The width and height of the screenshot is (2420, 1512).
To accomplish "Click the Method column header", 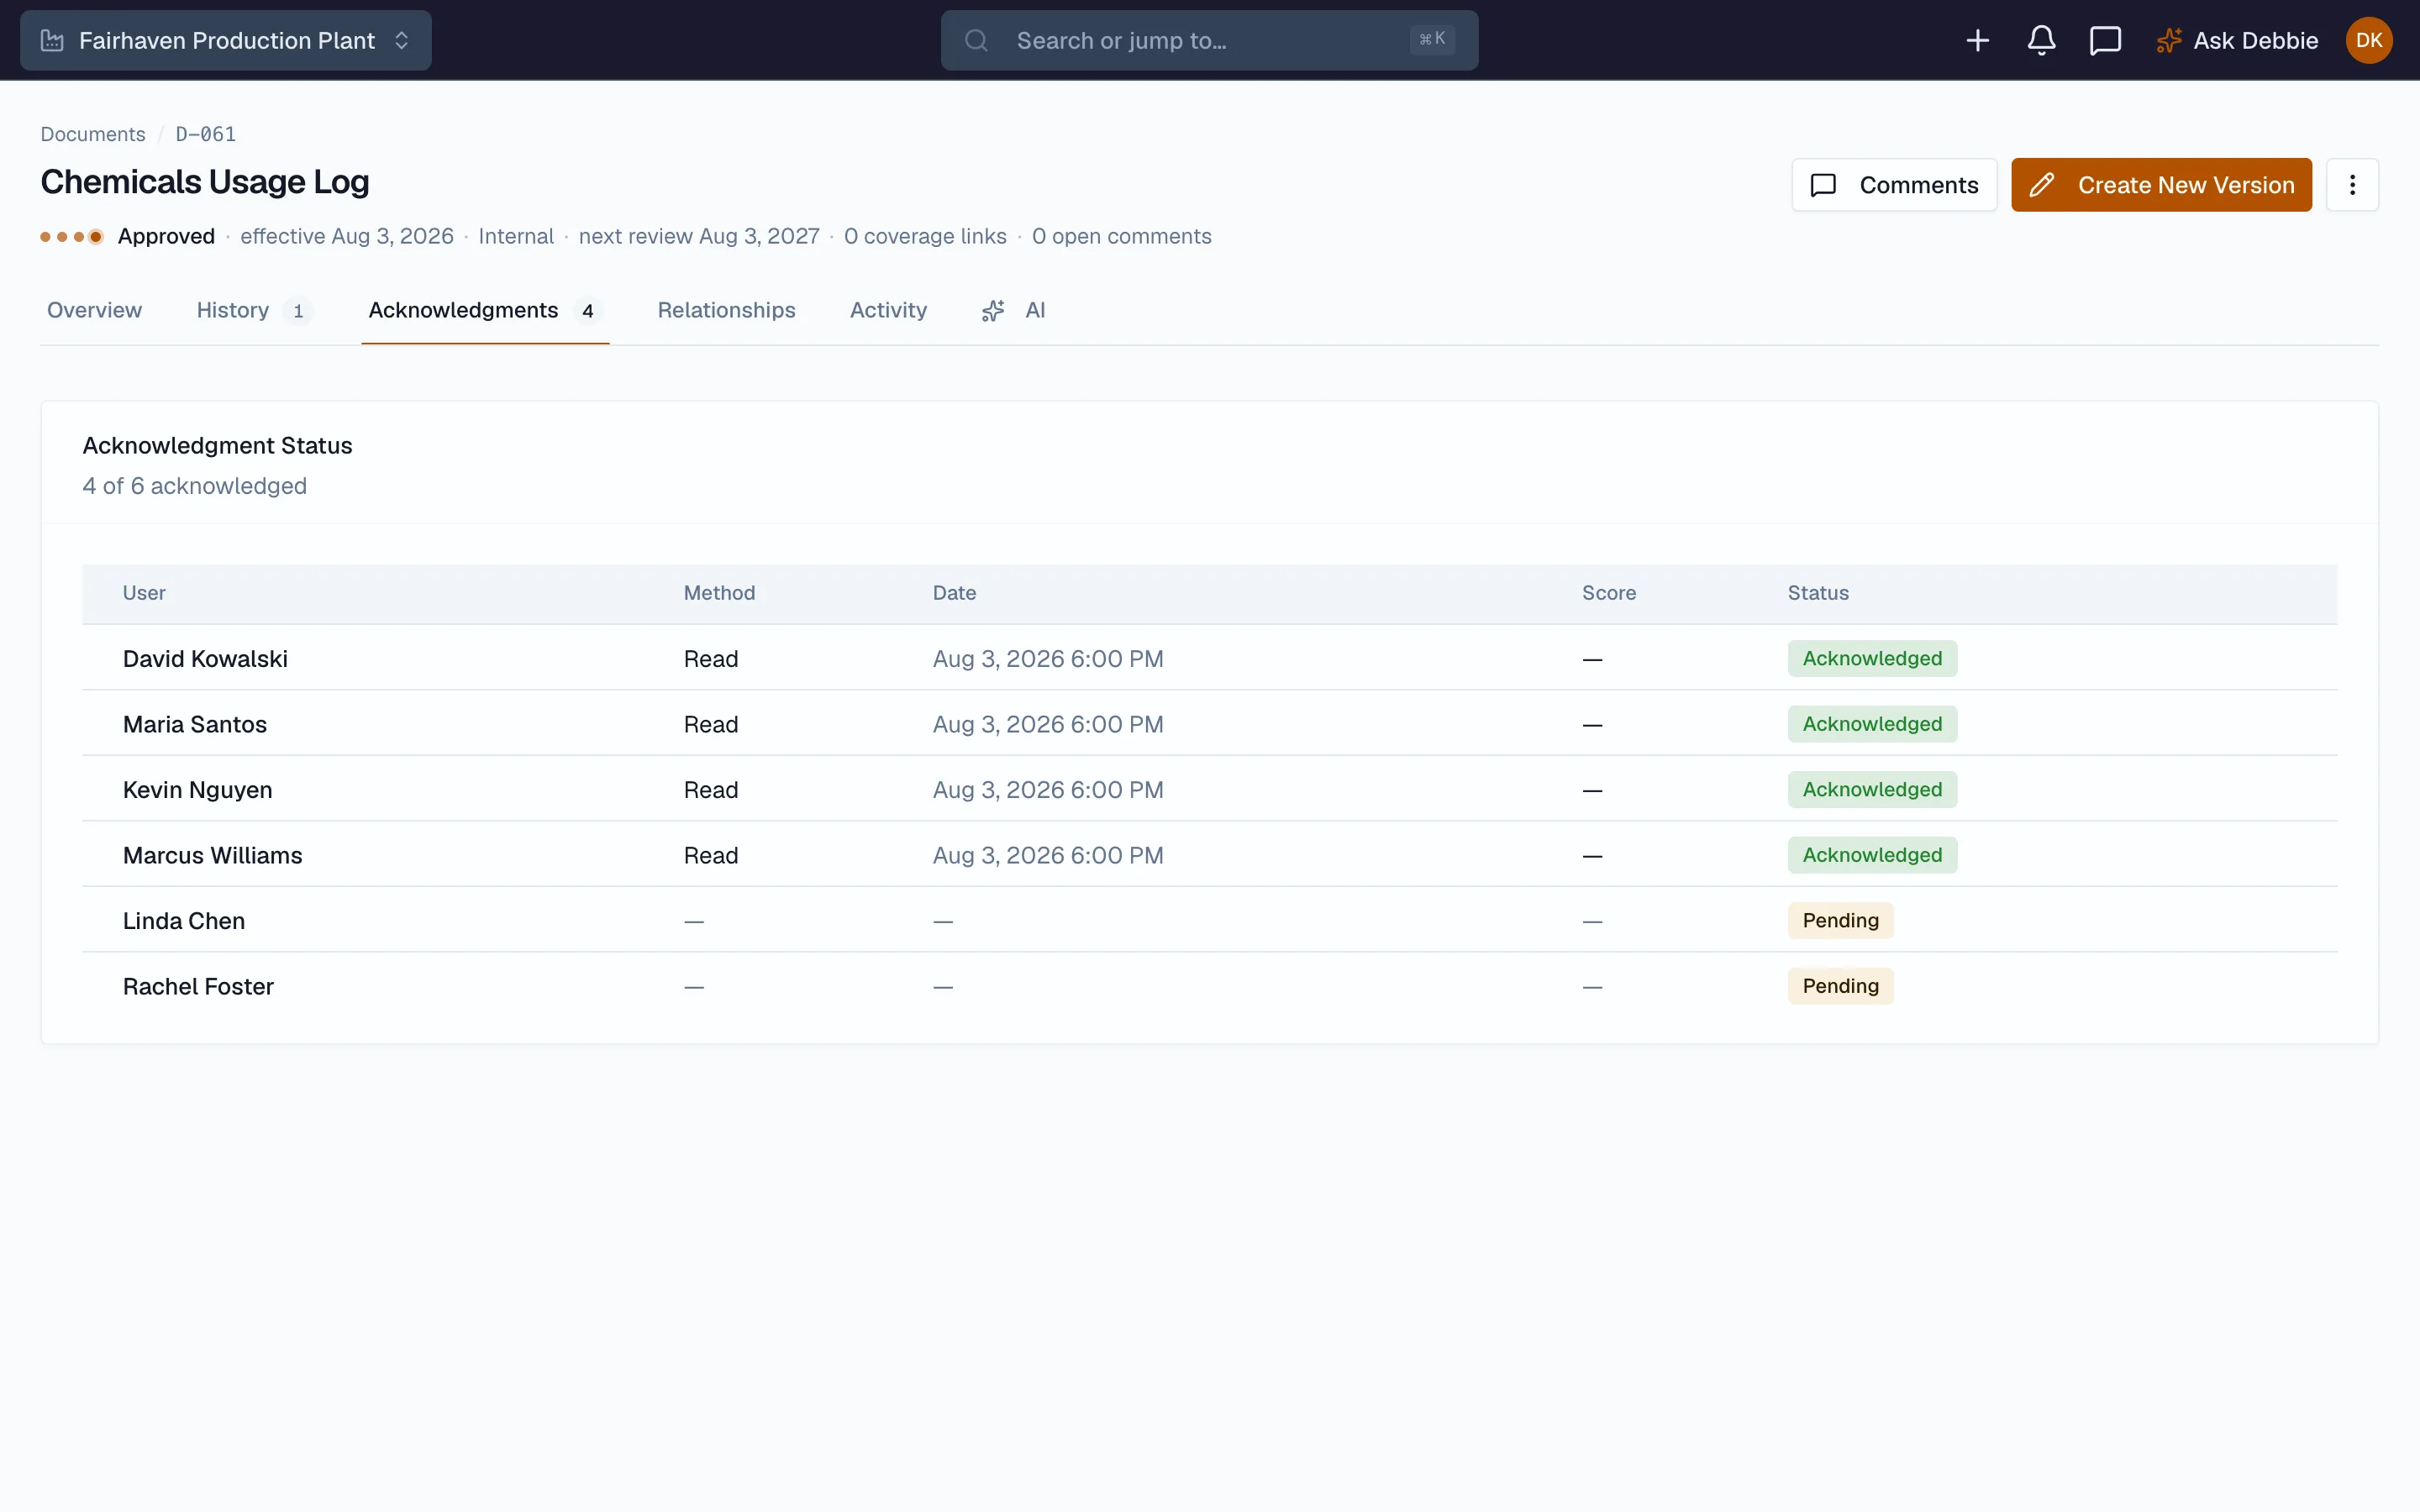I will point(719,593).
